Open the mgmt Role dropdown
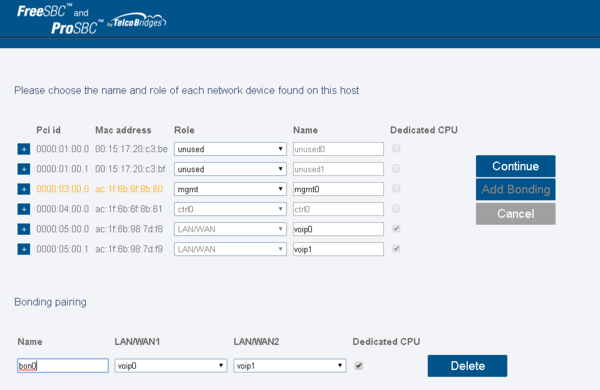600x390 pixels. (230, 189)
